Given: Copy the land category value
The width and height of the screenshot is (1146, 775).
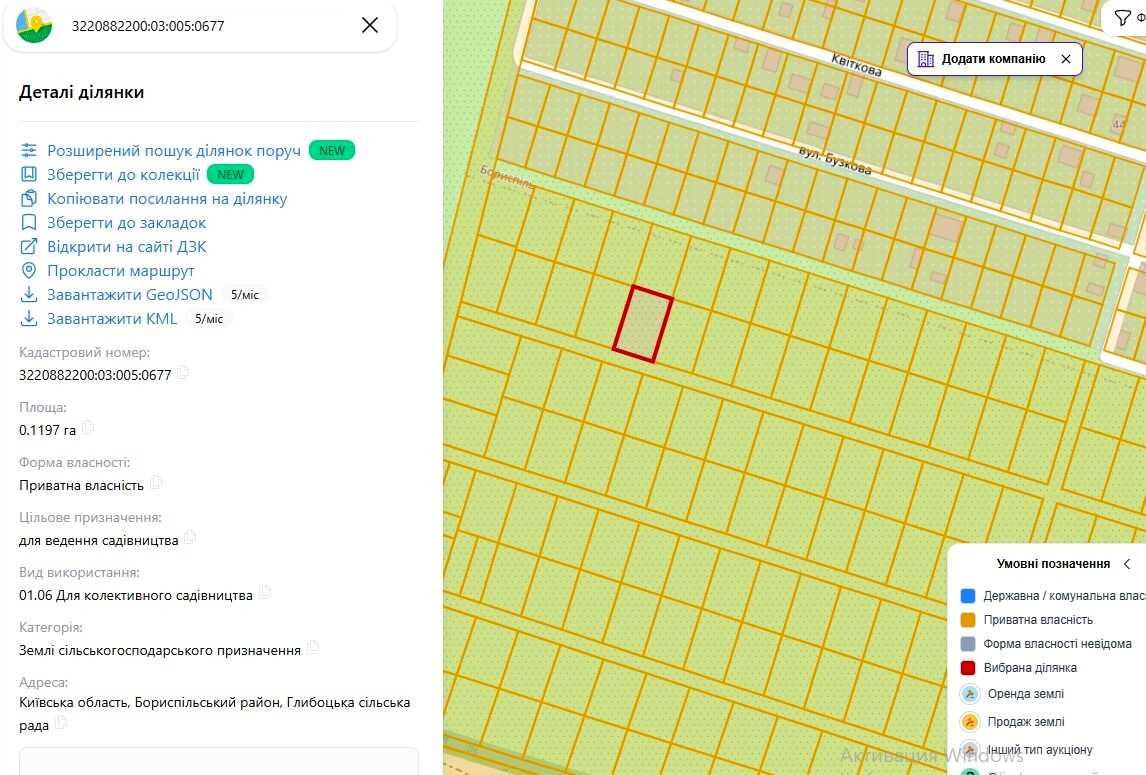Looking at the screenshot, I should click(313, 648).
